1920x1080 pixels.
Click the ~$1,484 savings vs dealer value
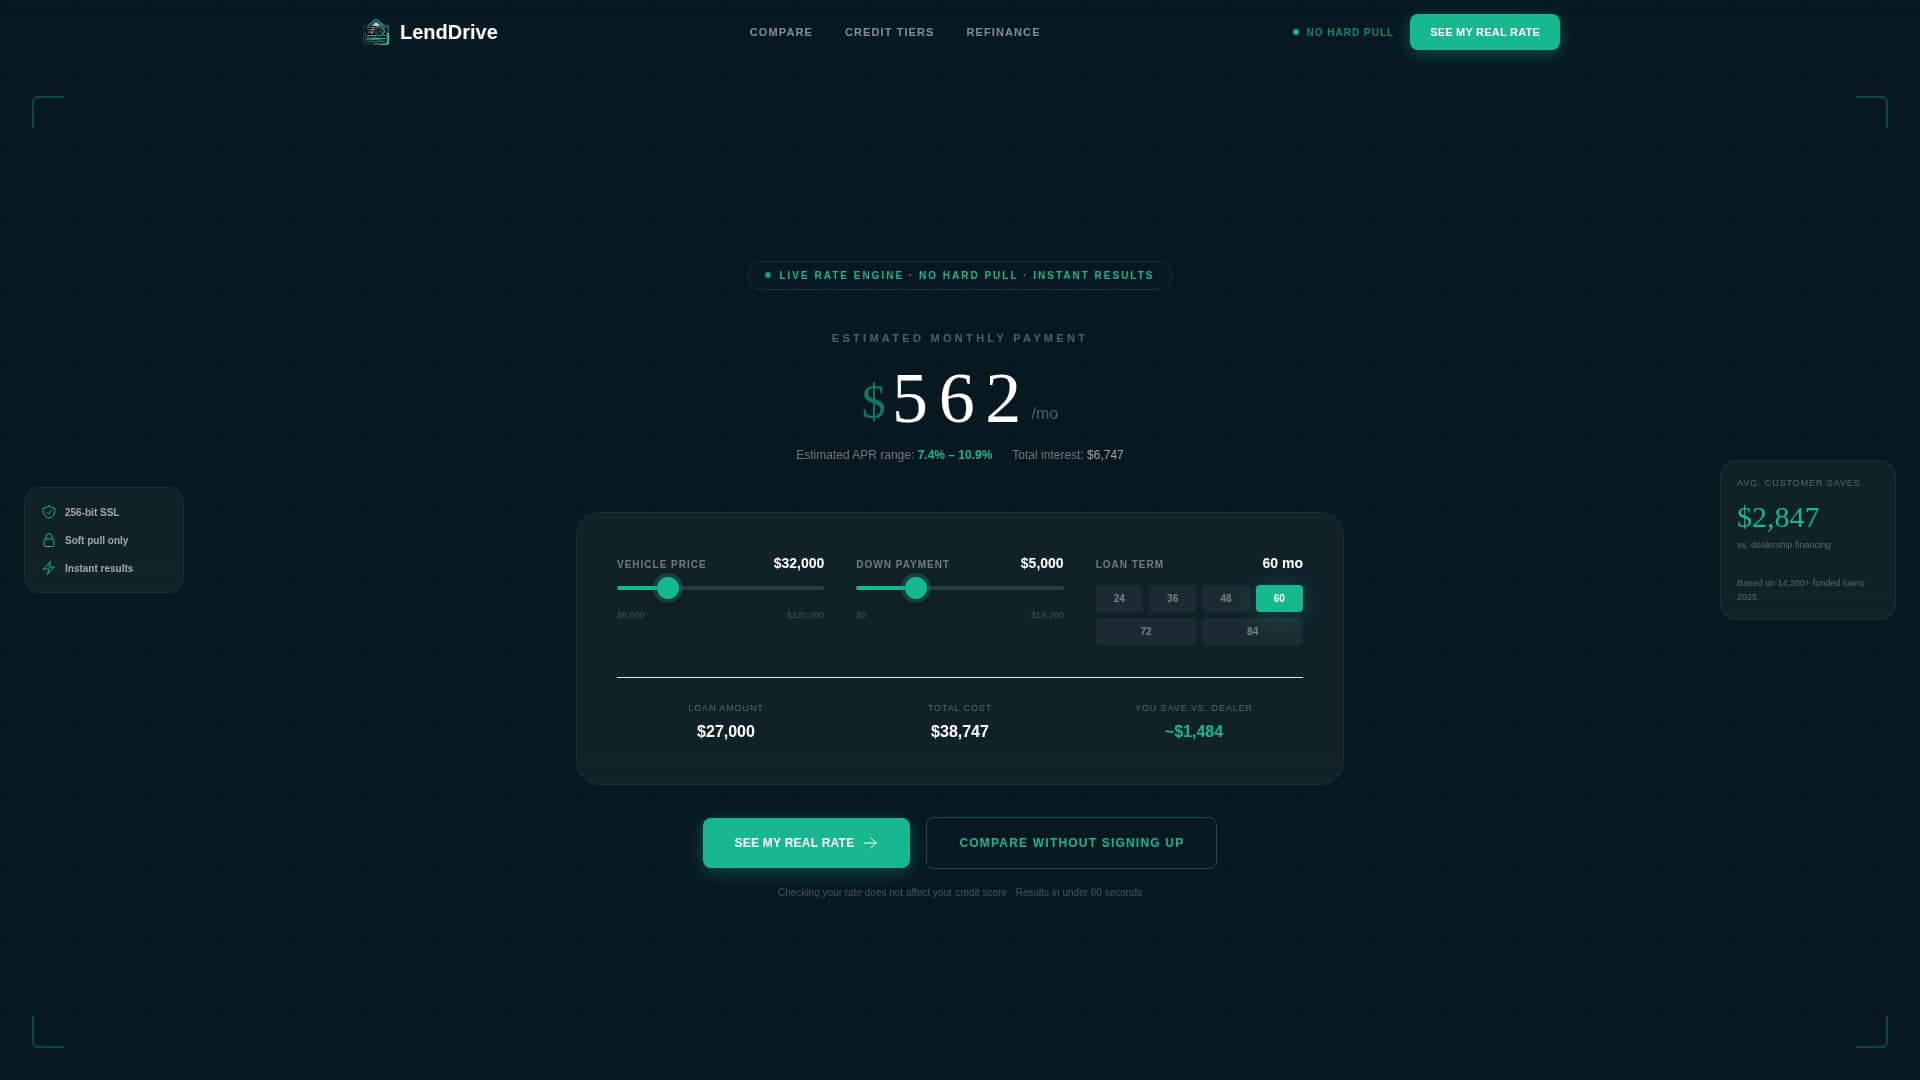coord(1194,732)
